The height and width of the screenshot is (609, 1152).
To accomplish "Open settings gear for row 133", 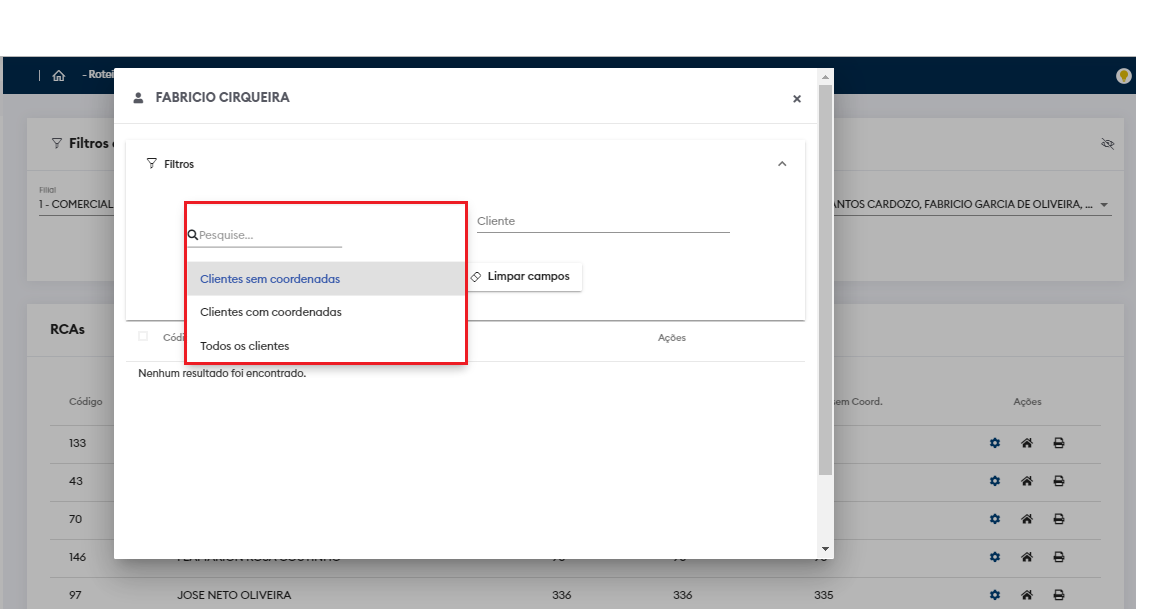I will 995,443.
